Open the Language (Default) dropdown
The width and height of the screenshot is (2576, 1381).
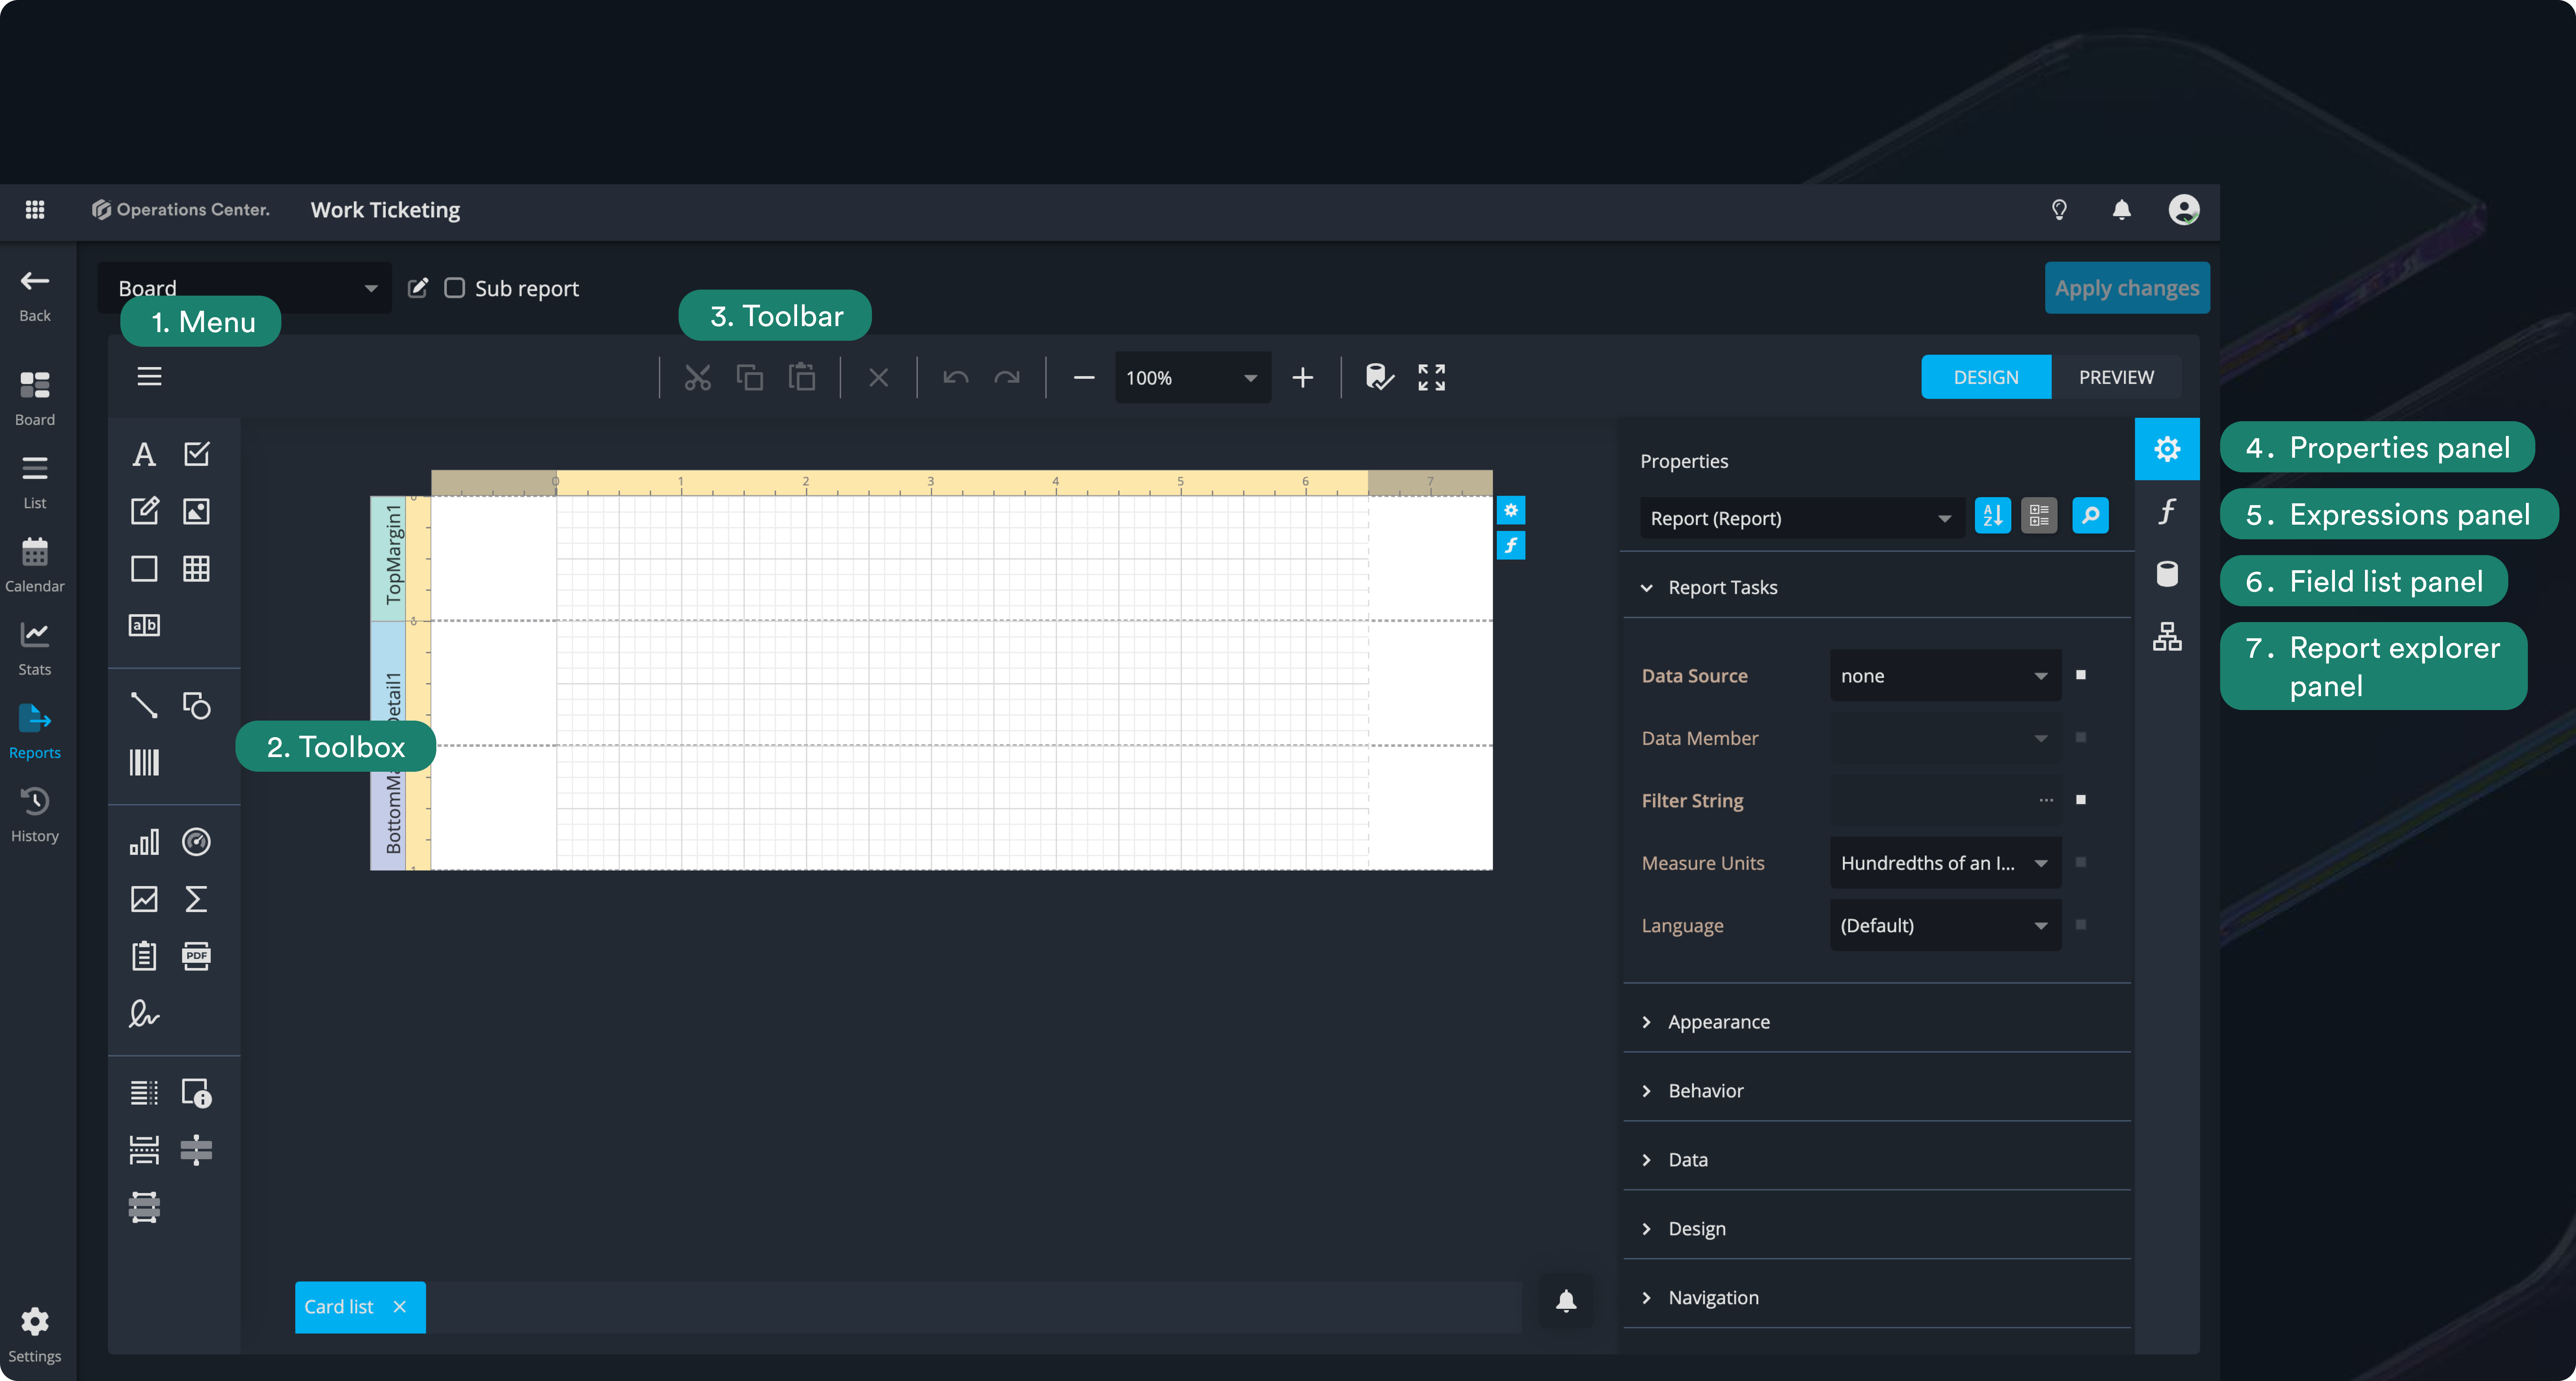tap(1945, 926)
